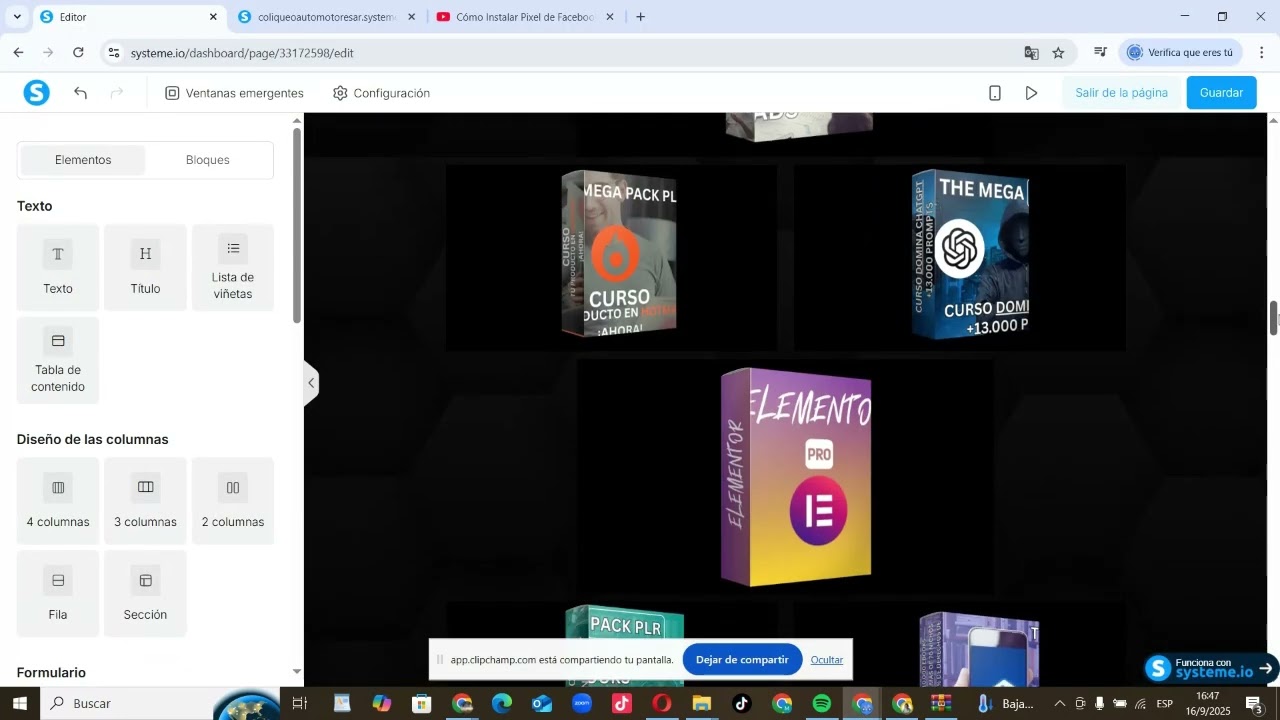Viewport: 1280px width, 720px height.
Task: Add a Fila element
Action: 58,593
